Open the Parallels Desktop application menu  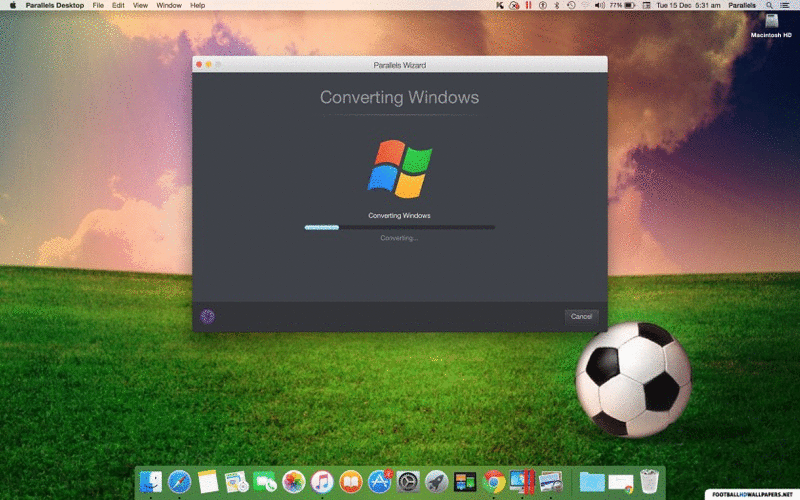(x=55, y=5)
